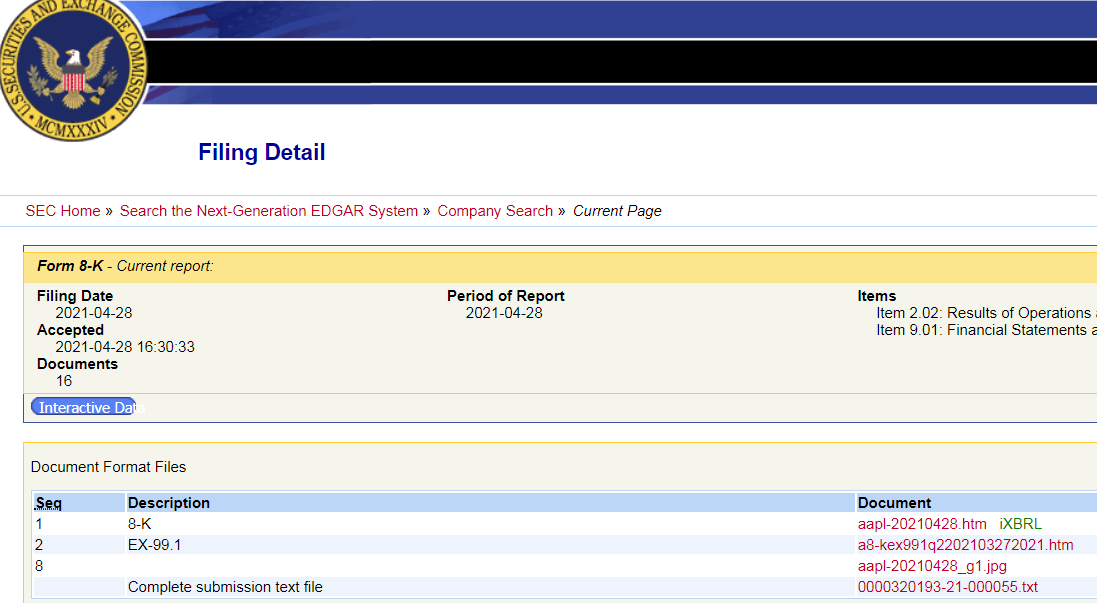Click the Interactive Data button

pos(84,407)
